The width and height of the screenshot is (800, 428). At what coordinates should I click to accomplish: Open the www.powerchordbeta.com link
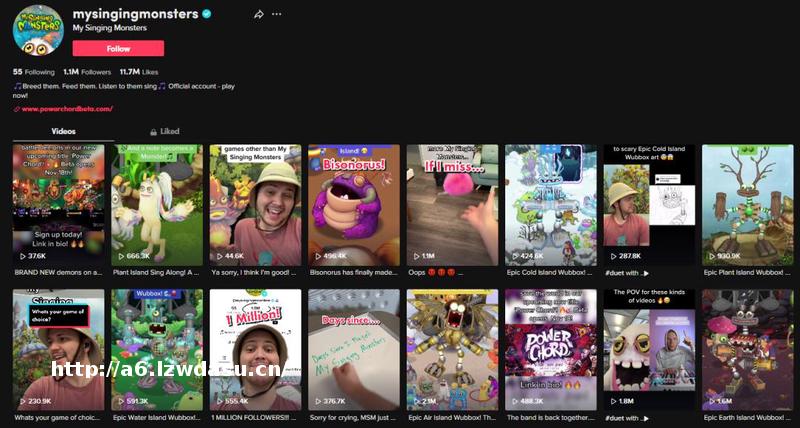[x=67, y=109]
